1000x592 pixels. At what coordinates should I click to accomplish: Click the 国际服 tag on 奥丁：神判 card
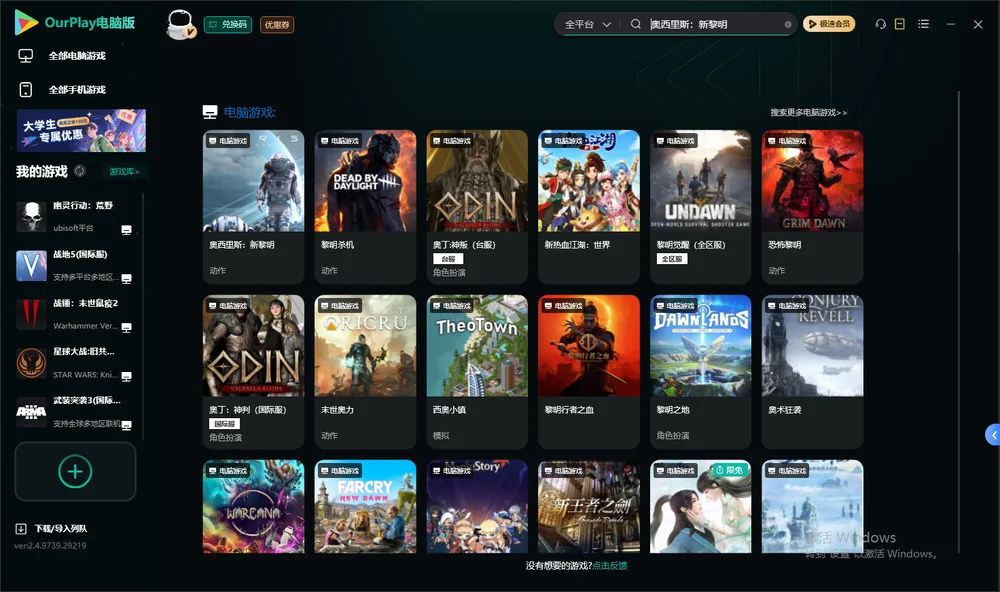[224, 424]
